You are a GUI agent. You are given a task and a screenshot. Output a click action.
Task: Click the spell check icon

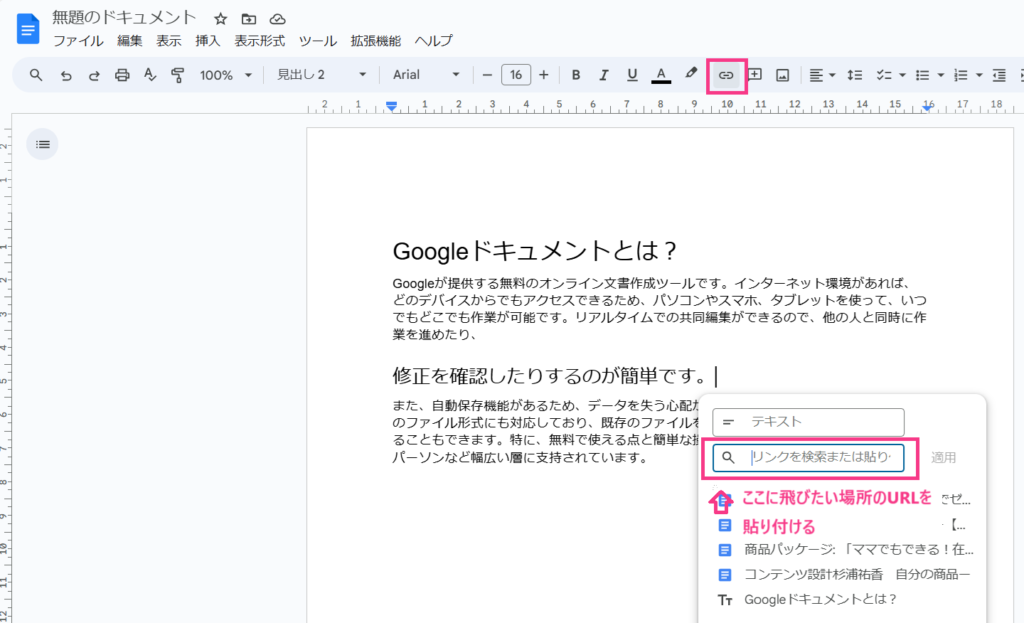(150, 75)
